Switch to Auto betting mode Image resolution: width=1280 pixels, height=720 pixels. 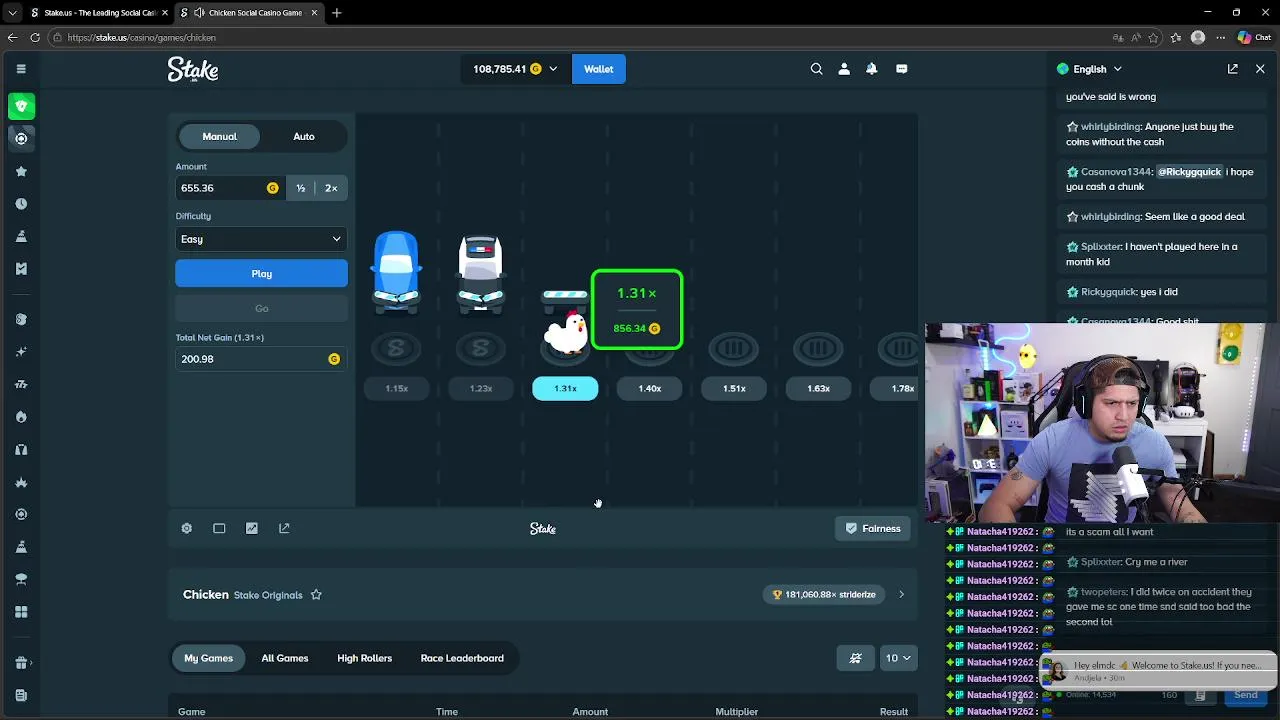click(x=304, y=136)
